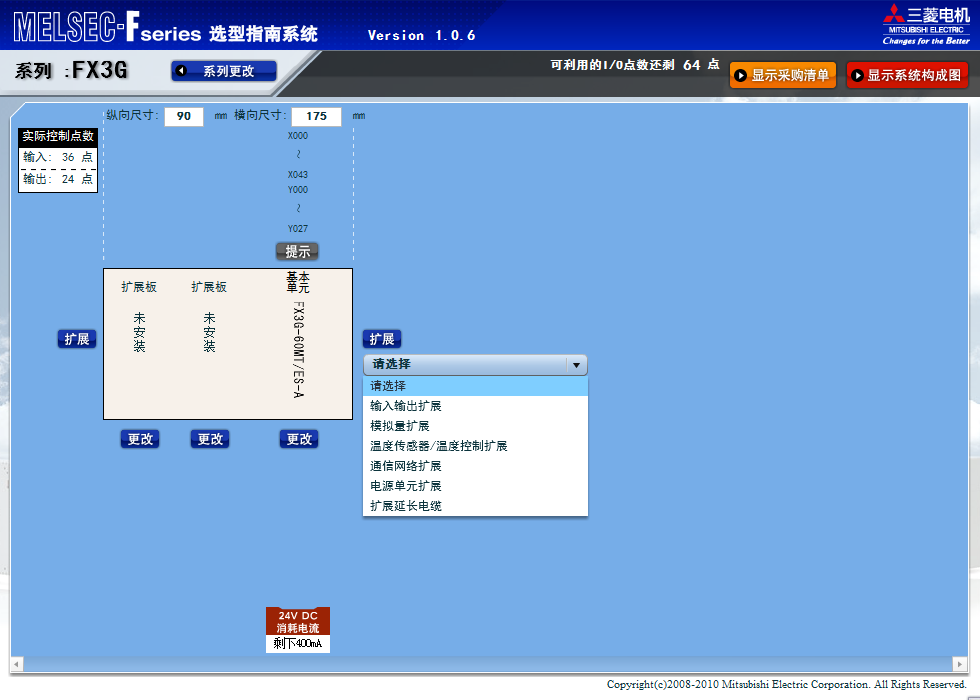This screenshot has height=700, width=980.
Task: Collapse the 请选择 dropdown arrow
Action: (x=576, y=365)
